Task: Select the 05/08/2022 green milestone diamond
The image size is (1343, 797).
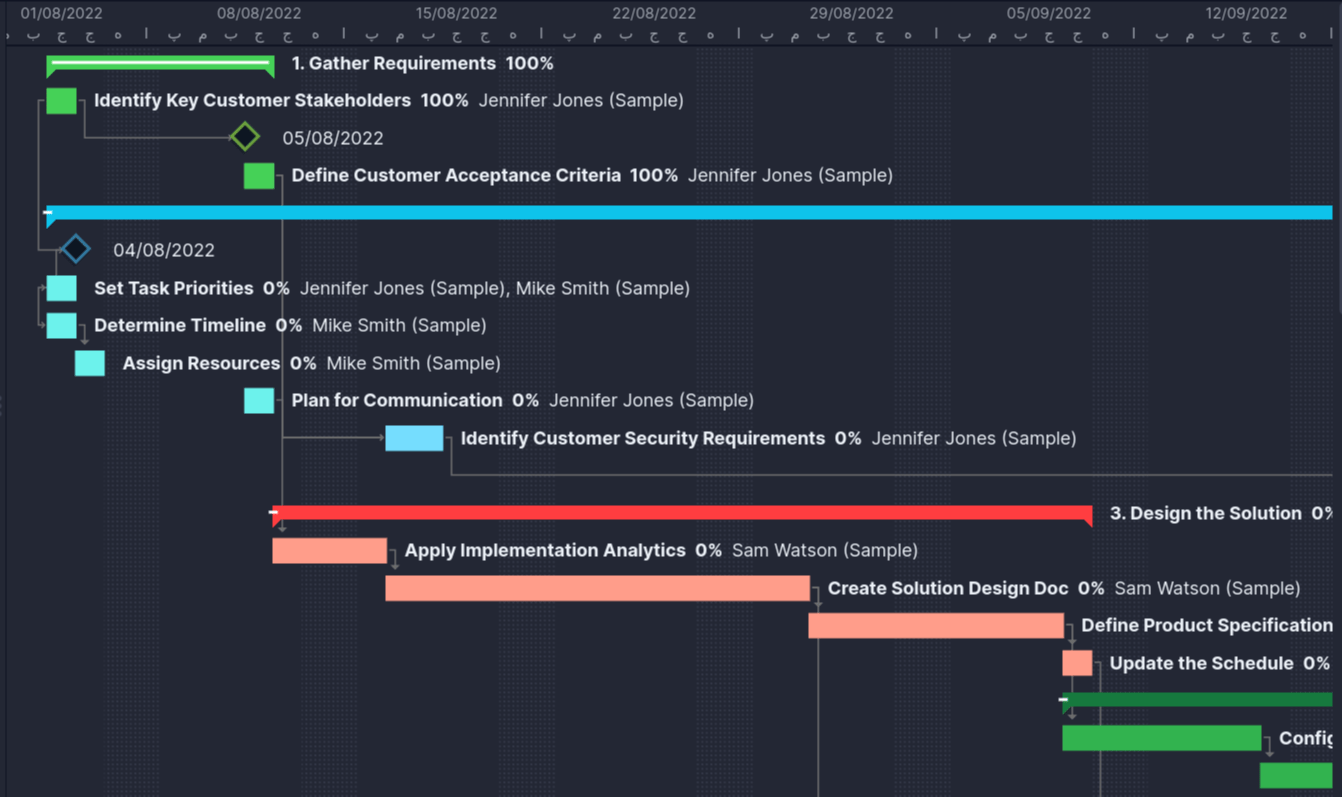Action: pyautogui.click(x=245, y=137)
